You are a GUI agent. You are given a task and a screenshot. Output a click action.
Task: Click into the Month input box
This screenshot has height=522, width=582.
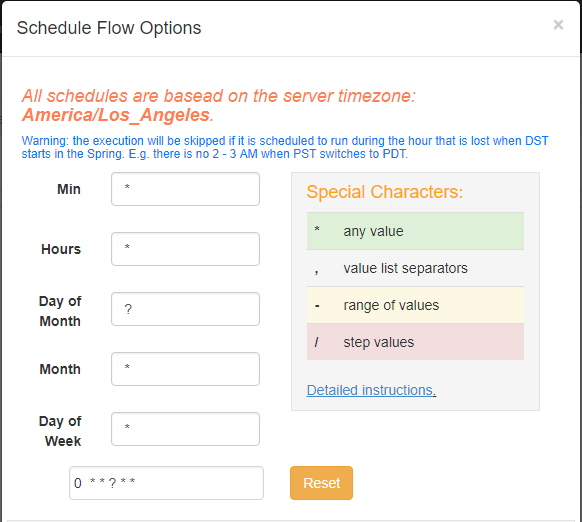point(185,369)
